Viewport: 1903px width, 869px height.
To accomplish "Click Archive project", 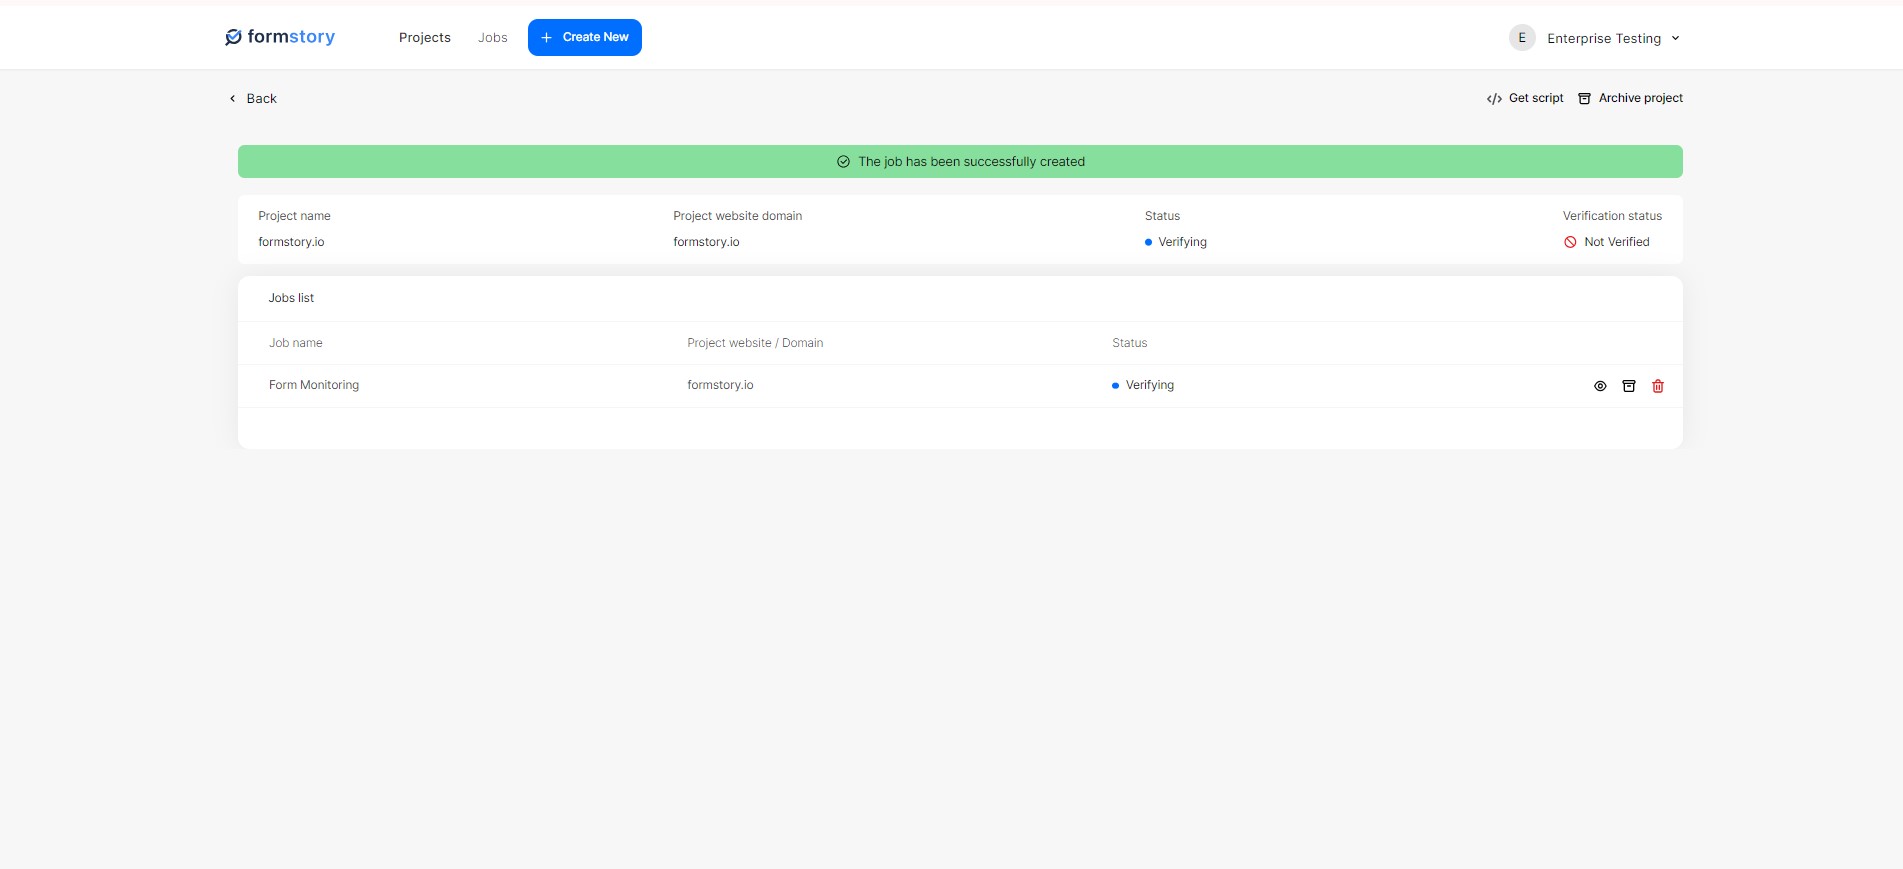I will coord(1630,98).
